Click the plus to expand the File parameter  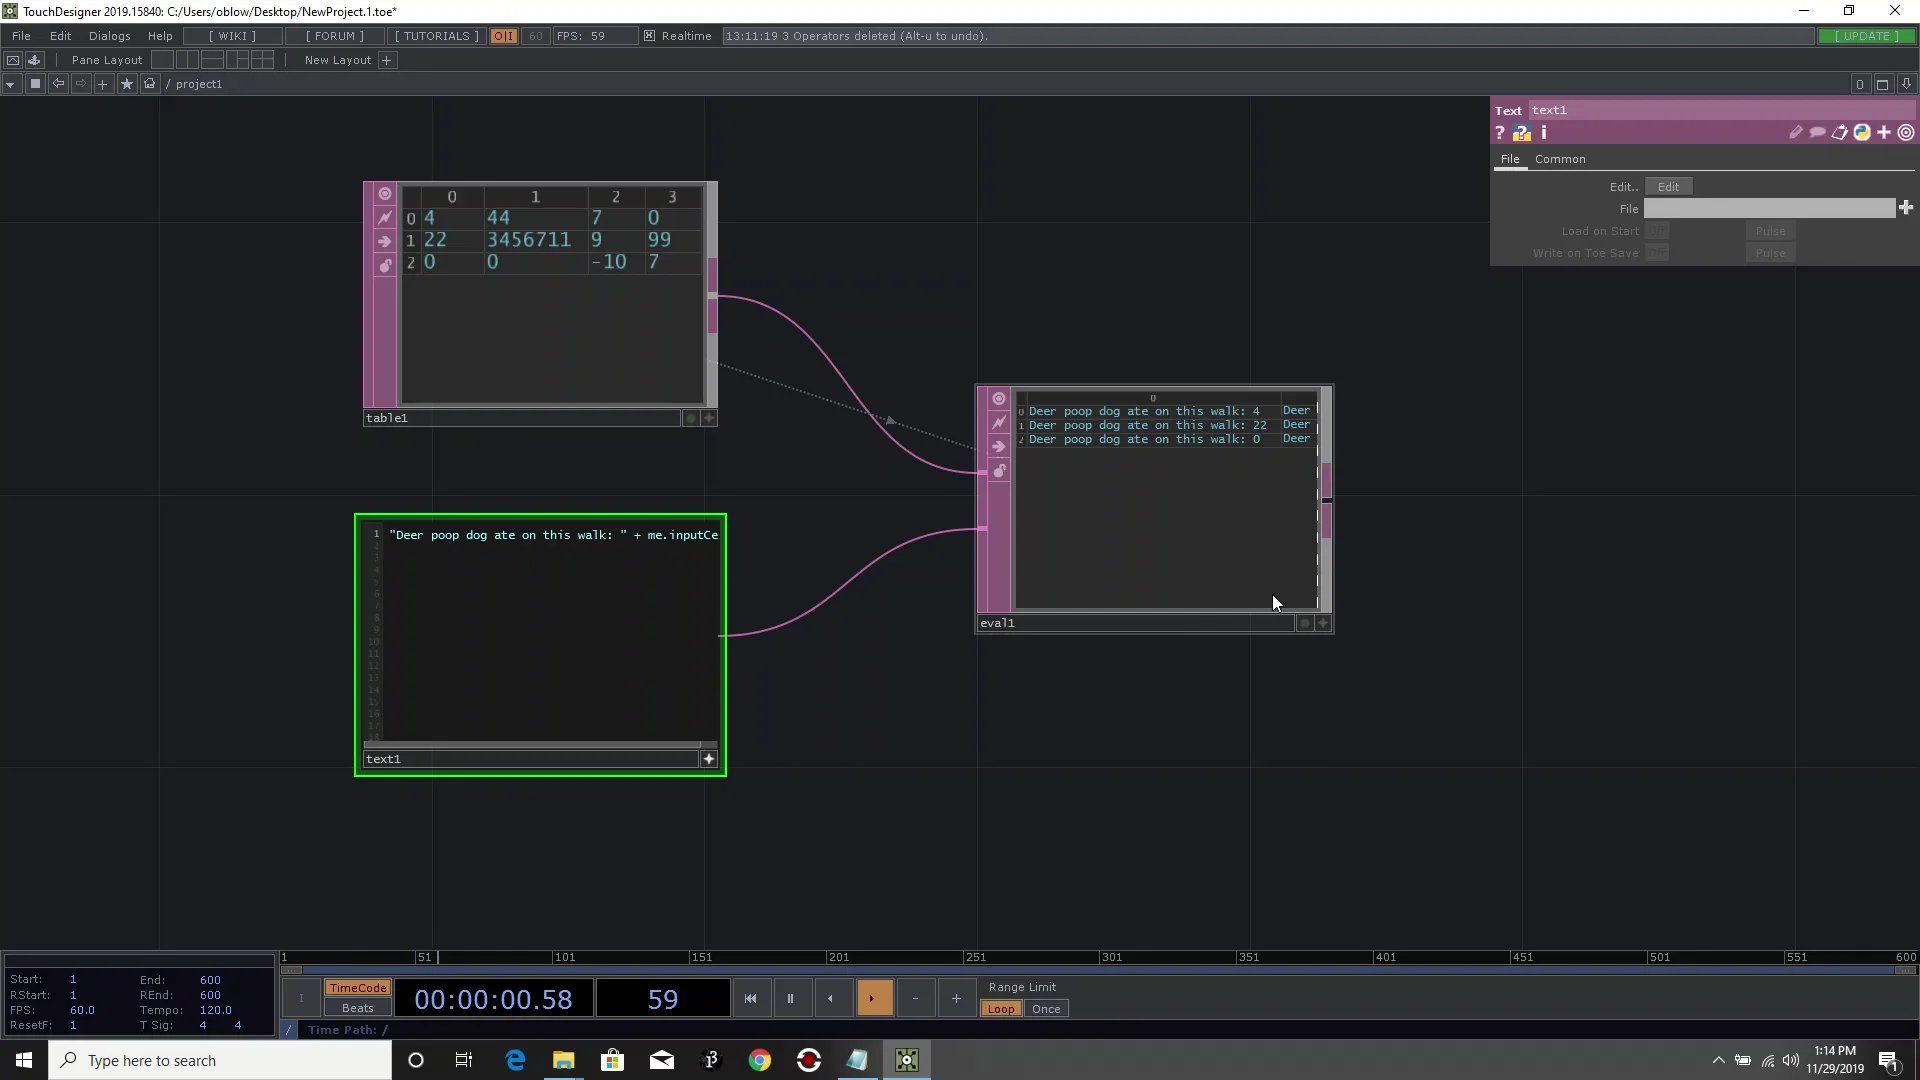1906,208
